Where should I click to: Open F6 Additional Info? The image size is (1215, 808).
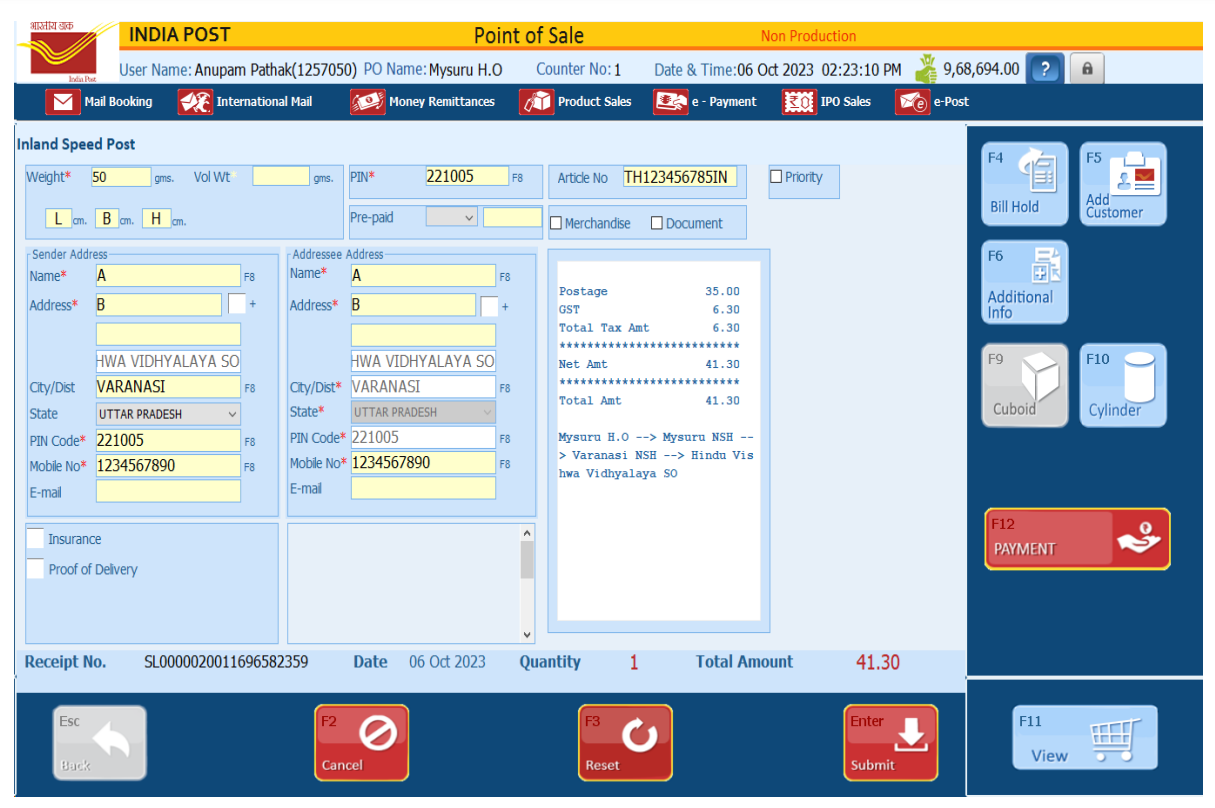coord(1024,282)
